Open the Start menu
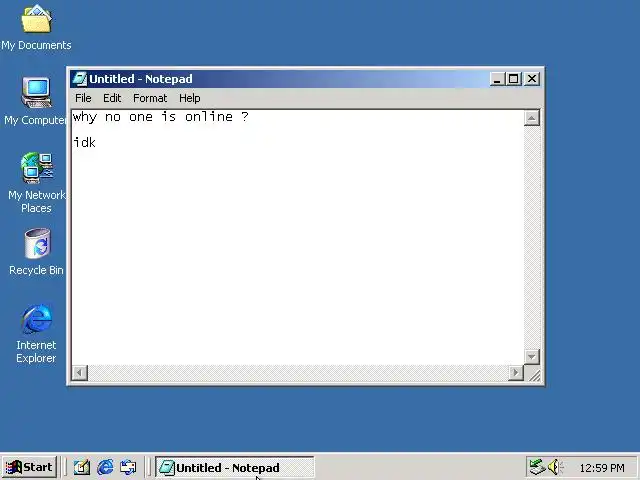 pos(29,467)
